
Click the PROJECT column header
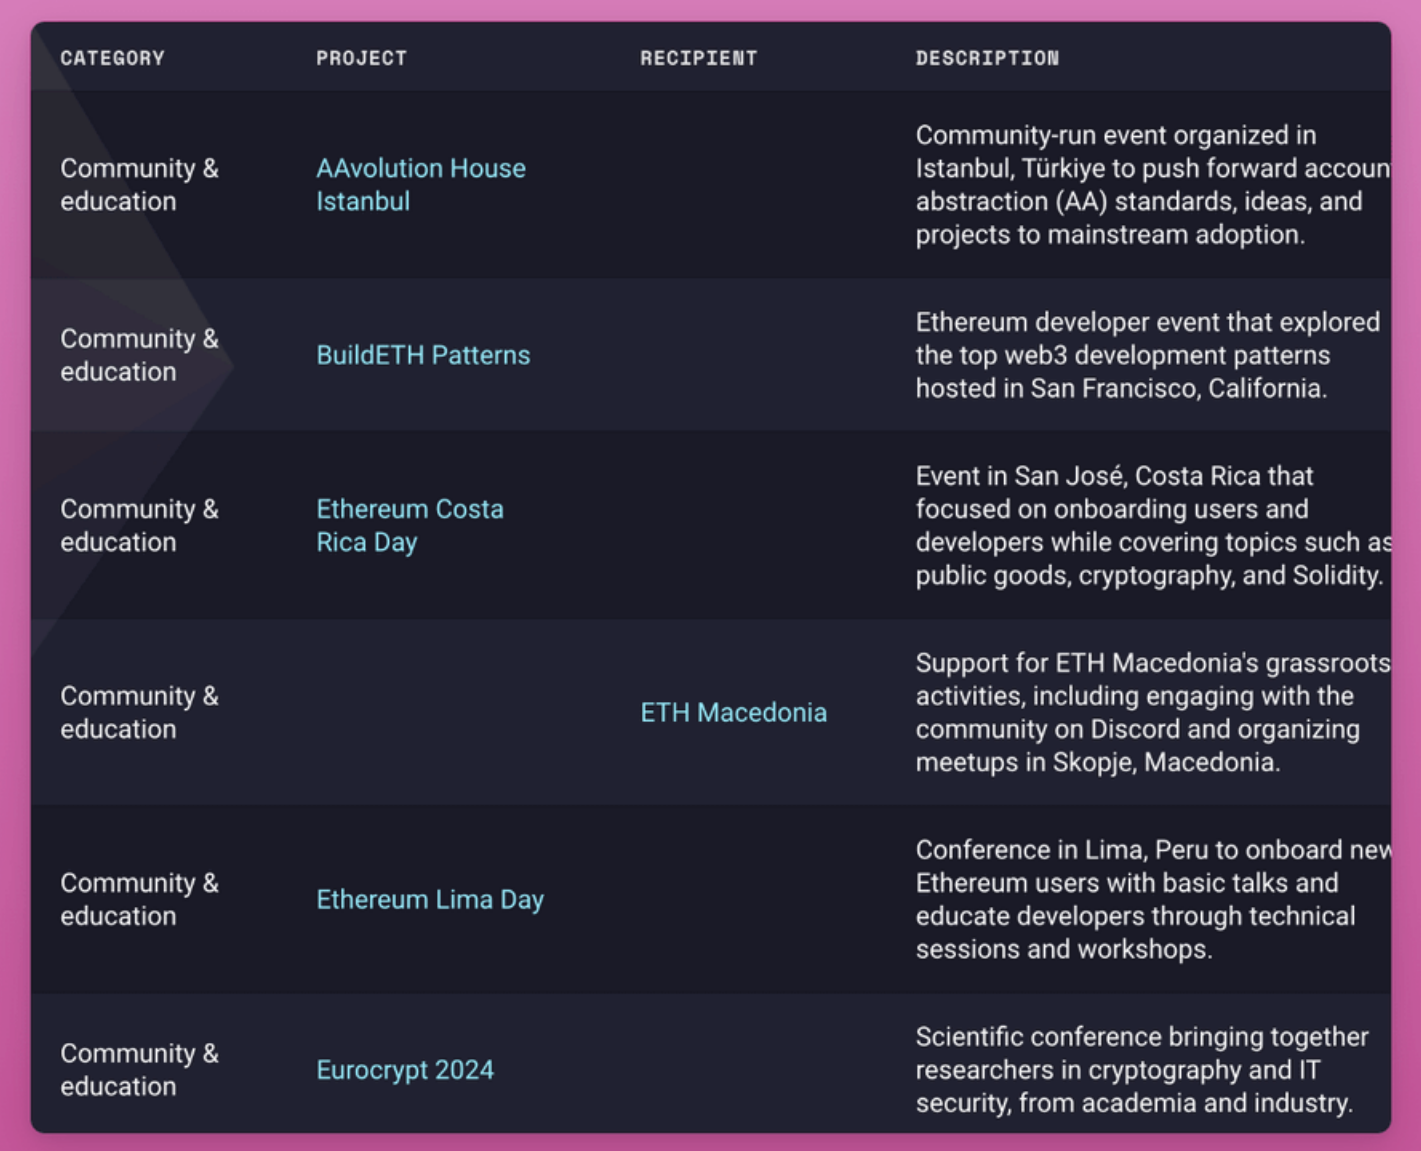(361, 58)
